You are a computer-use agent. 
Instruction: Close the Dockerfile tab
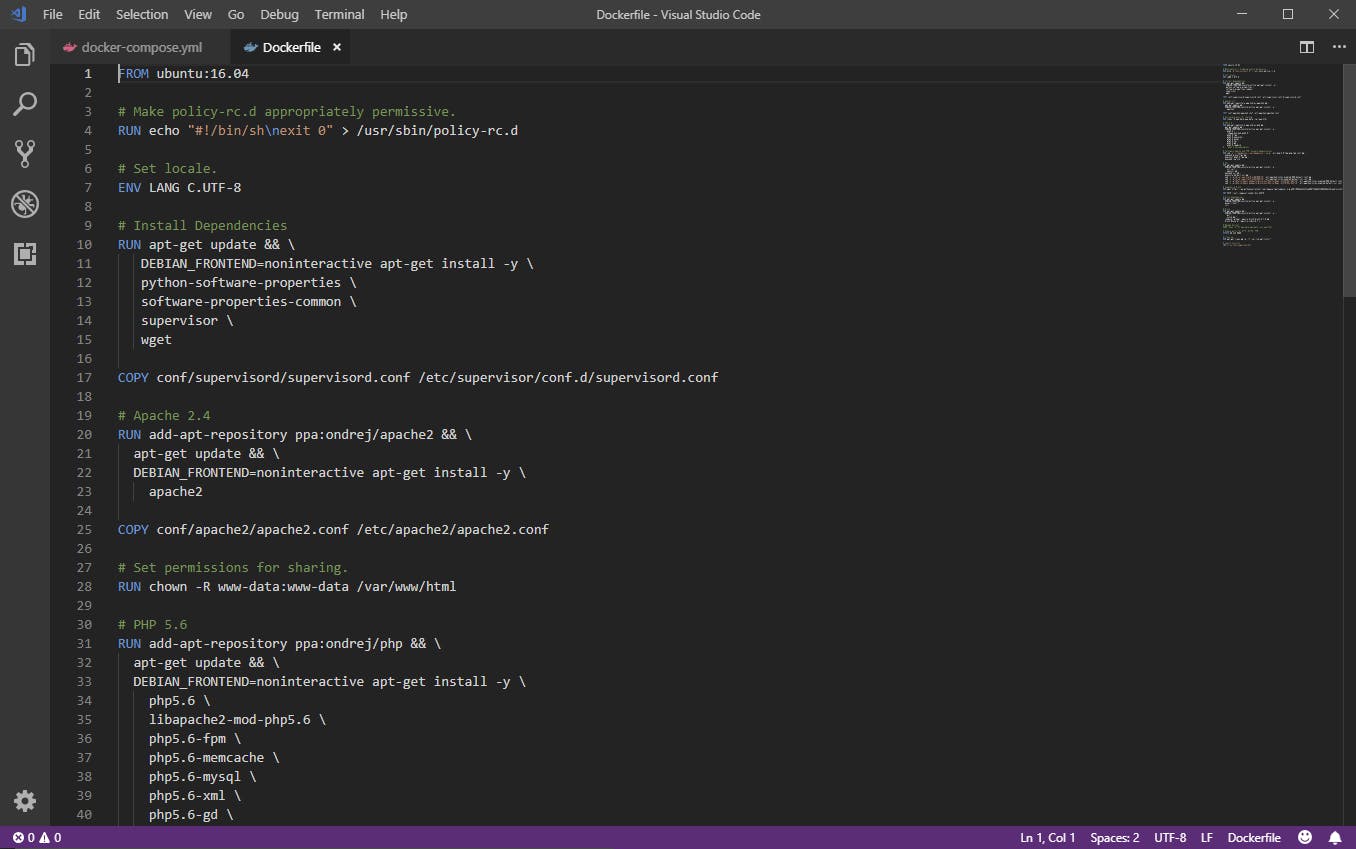[x=337, y=47]
